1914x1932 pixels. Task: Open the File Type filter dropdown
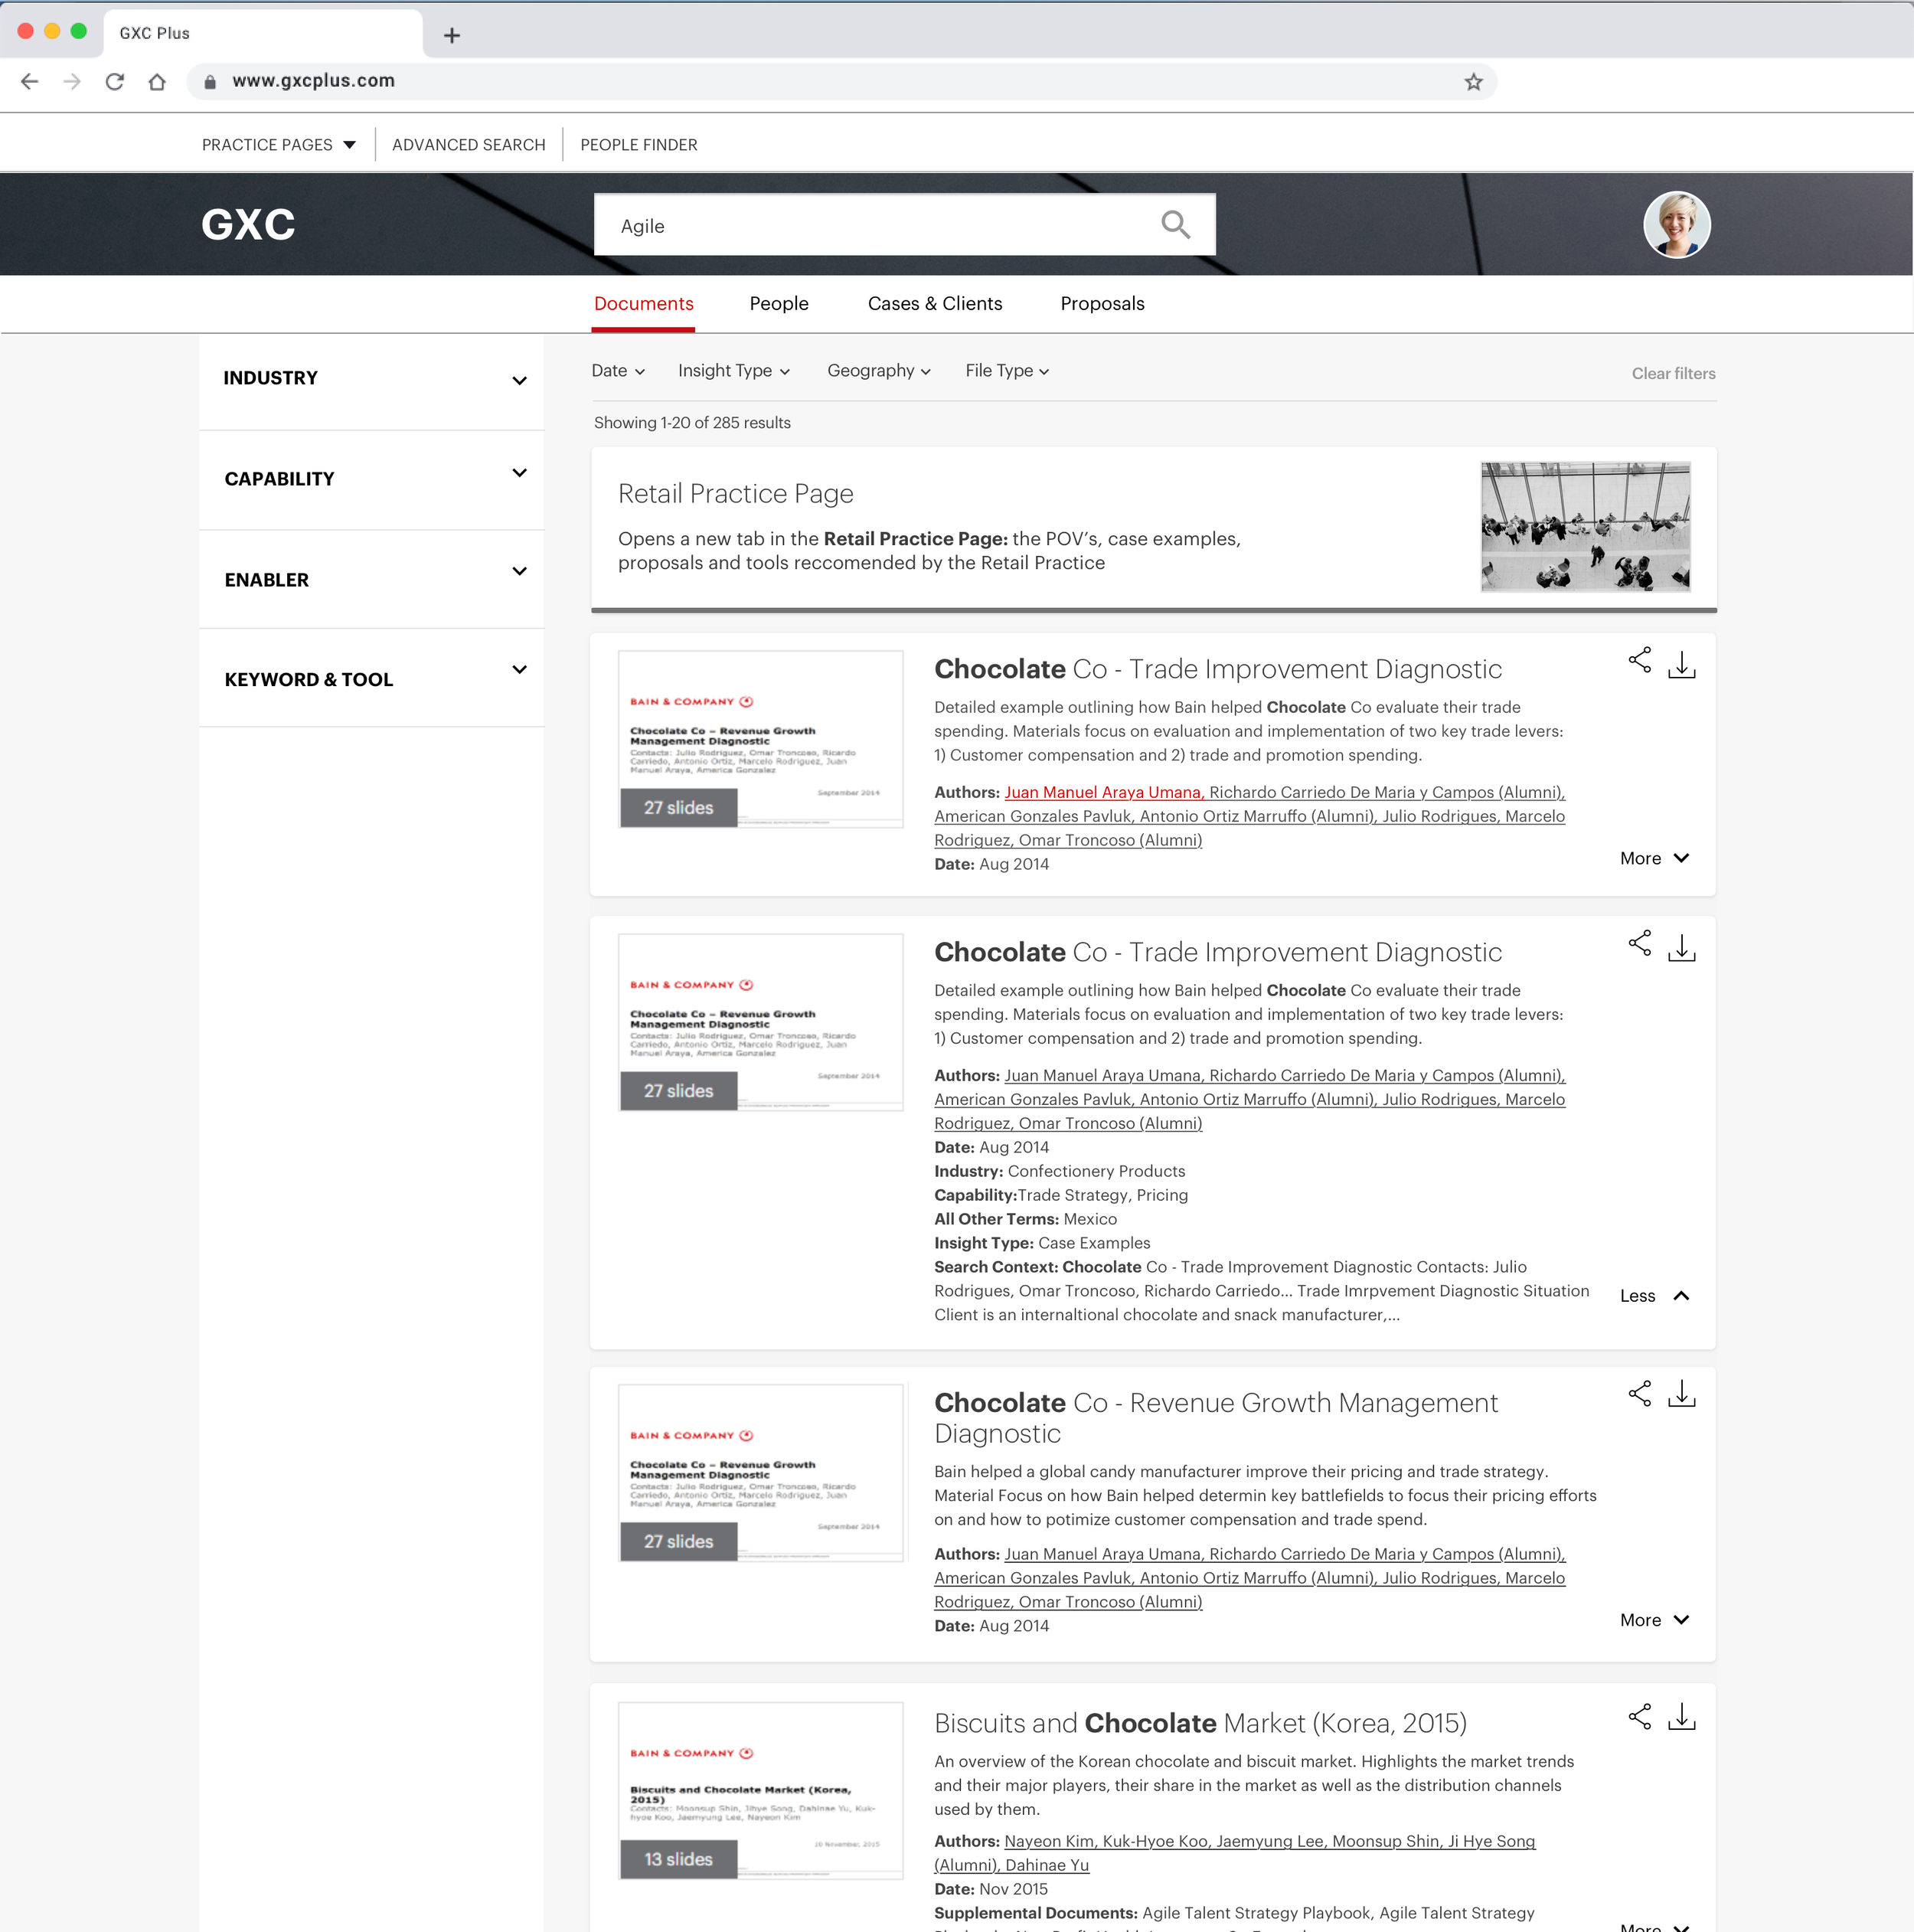[x=1007, y=371]
